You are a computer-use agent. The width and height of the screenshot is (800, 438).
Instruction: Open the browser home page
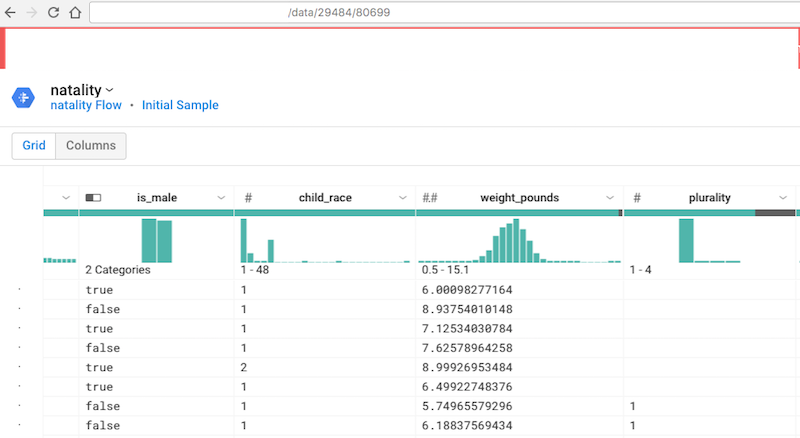coord(75,12)
